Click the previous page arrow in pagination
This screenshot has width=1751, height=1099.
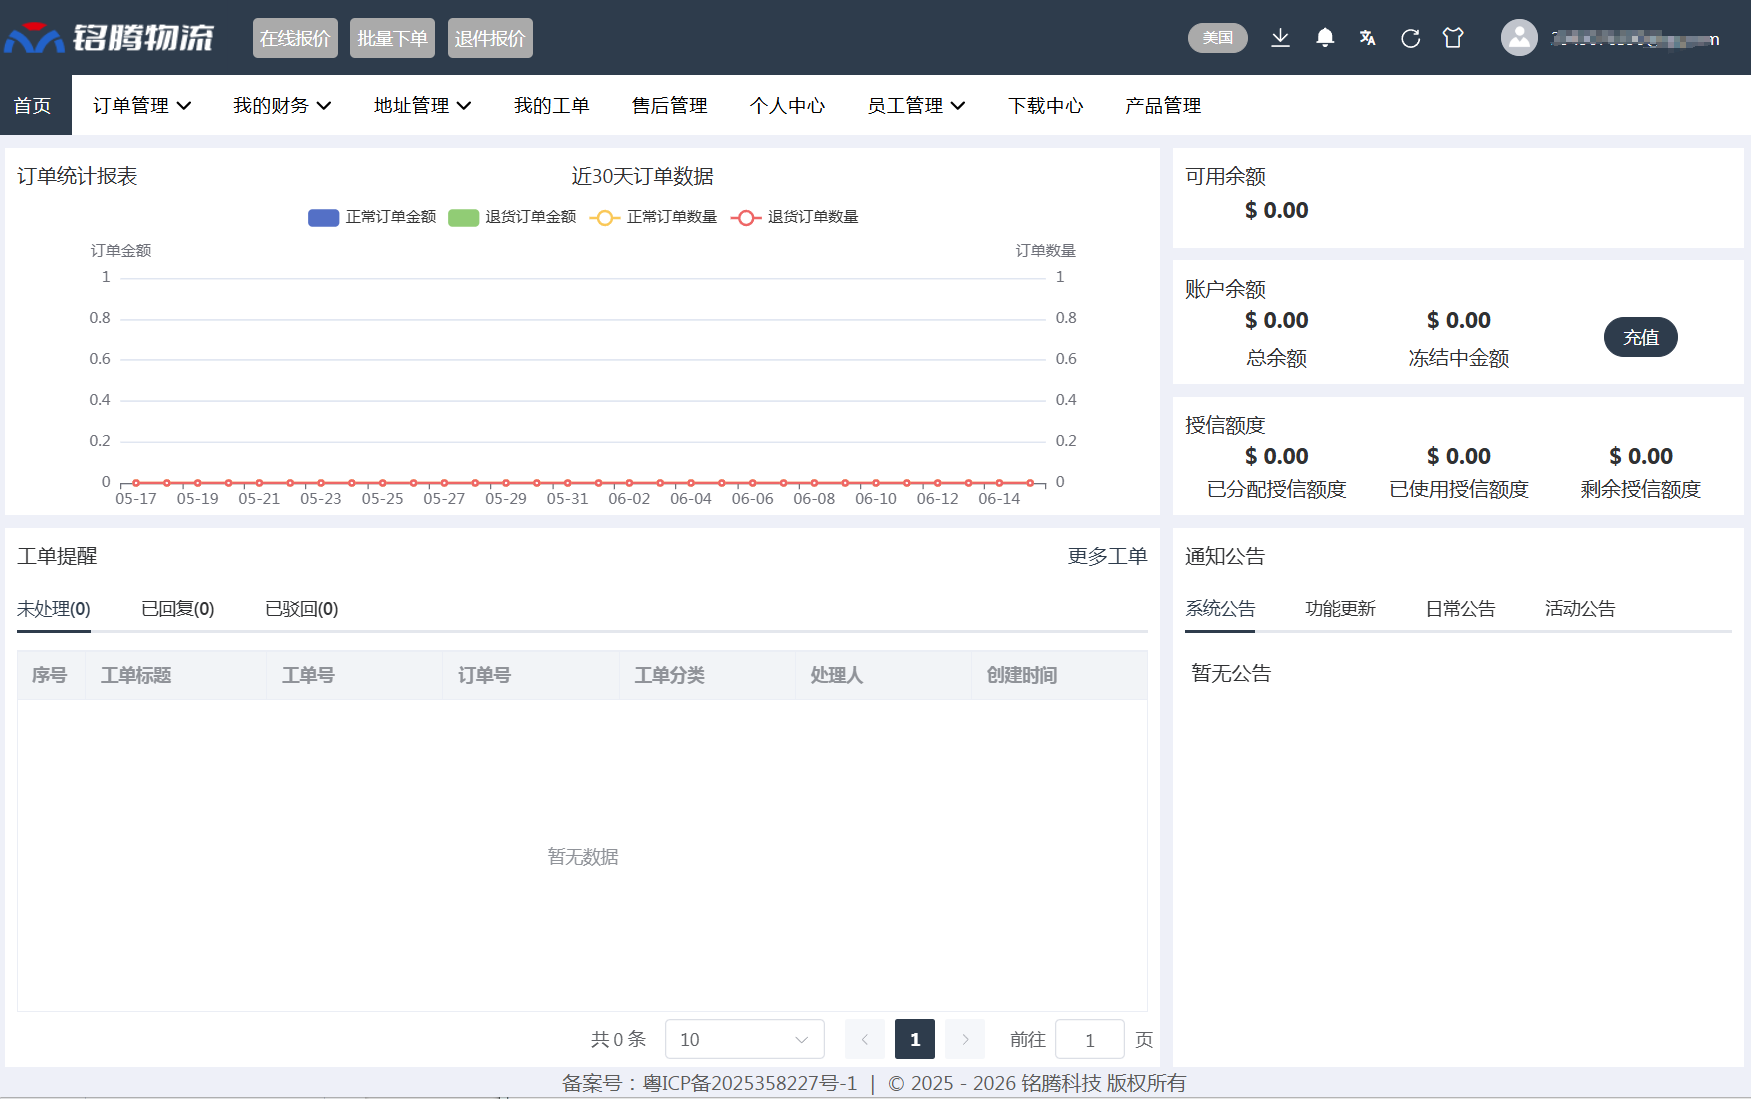(865, 1039)
